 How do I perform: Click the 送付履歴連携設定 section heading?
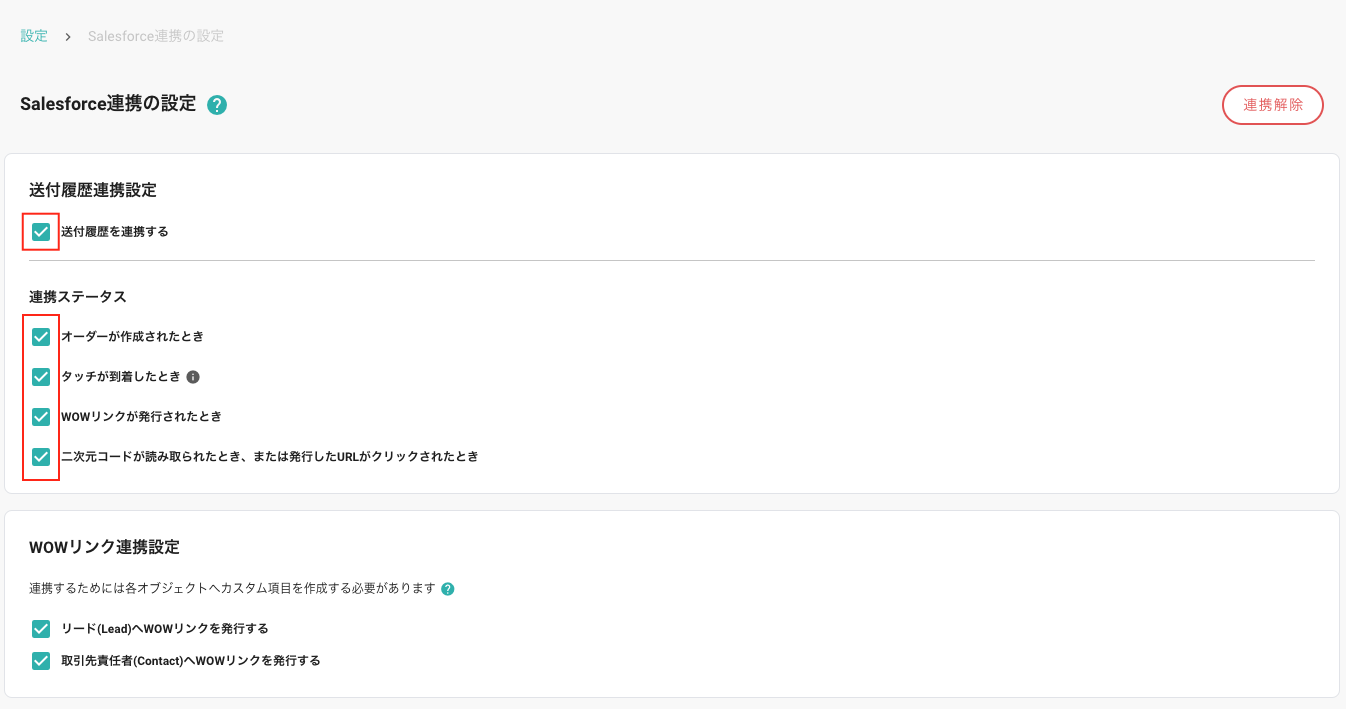pos(93,190)
